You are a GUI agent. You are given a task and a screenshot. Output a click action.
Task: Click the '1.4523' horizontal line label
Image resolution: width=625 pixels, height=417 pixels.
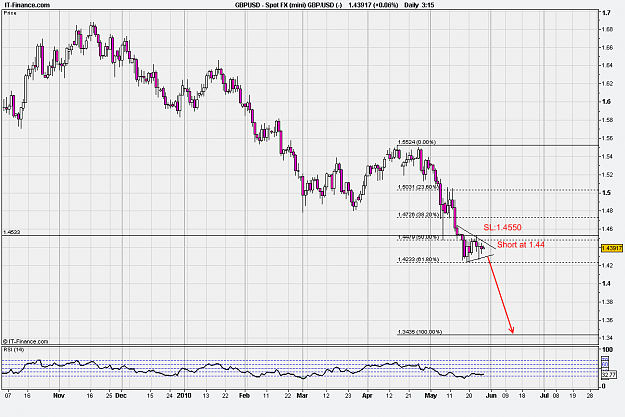pos(12,232)
